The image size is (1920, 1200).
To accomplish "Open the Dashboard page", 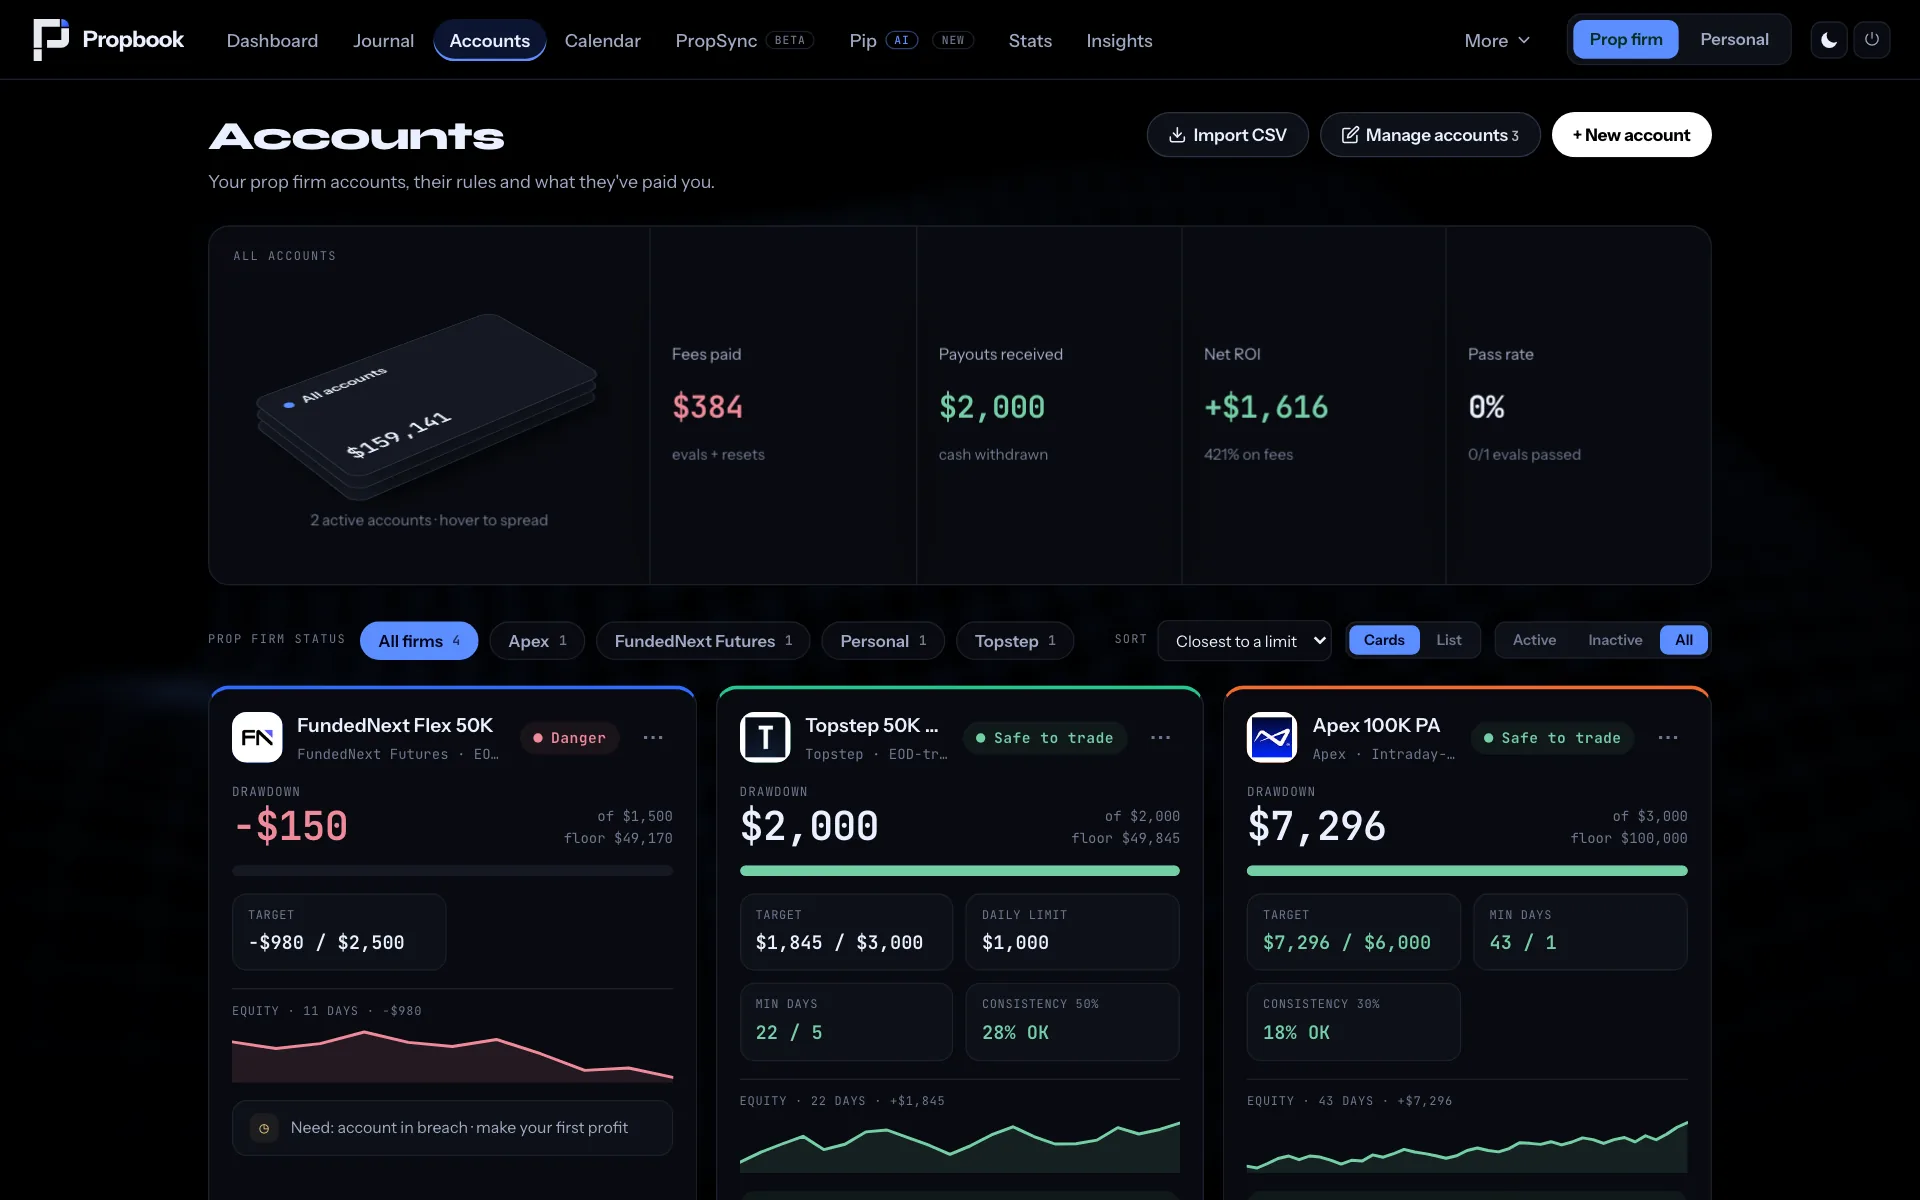I will (272, 41).
